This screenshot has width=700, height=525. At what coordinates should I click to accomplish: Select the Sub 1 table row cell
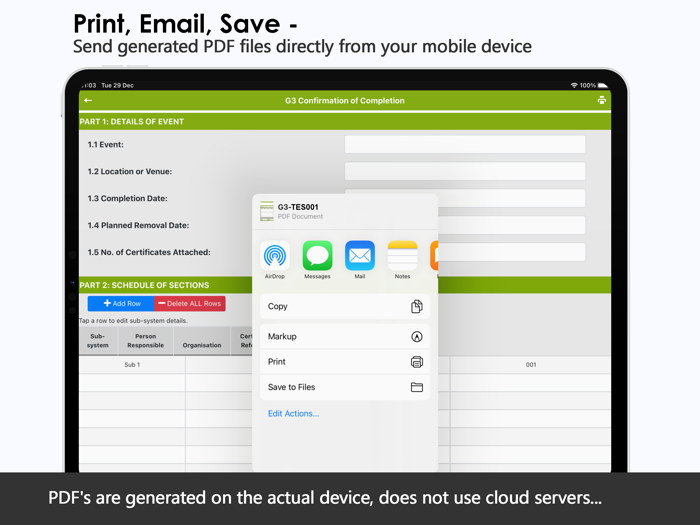point(132,365)
